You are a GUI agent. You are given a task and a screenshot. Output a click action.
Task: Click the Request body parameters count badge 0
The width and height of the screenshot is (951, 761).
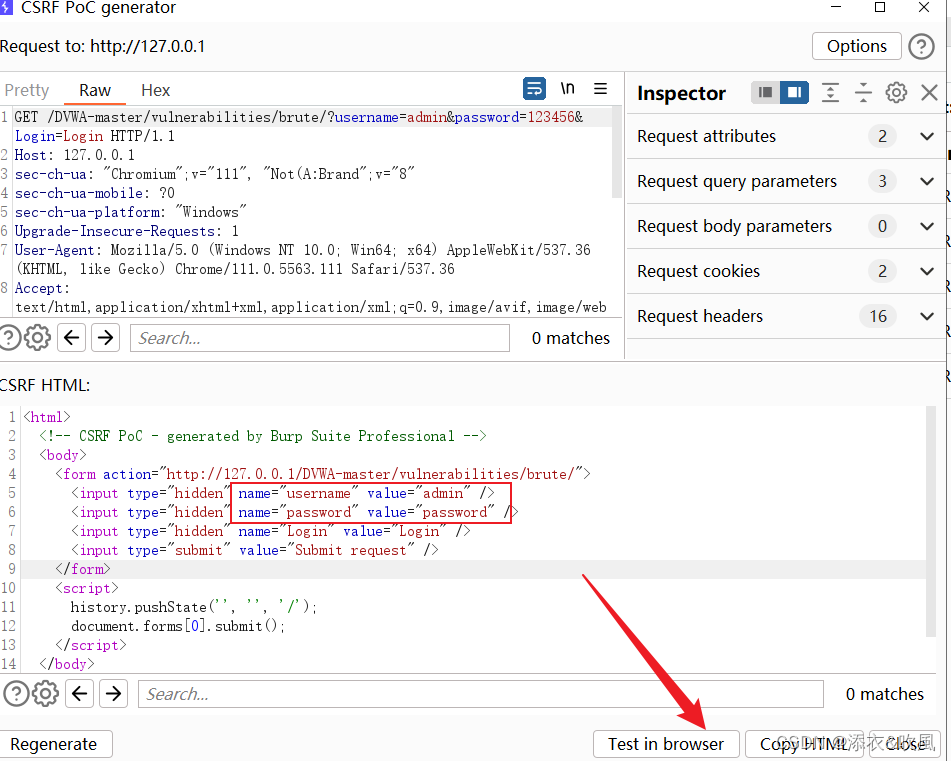[882, 226]
